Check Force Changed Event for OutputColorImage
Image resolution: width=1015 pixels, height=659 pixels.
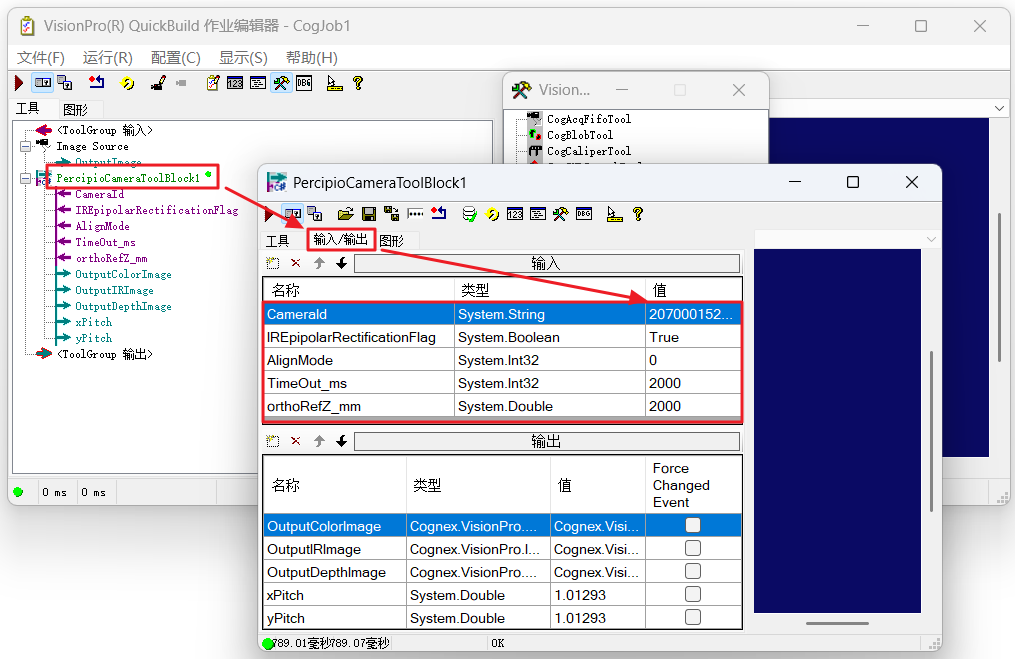(x=693, y=525)
